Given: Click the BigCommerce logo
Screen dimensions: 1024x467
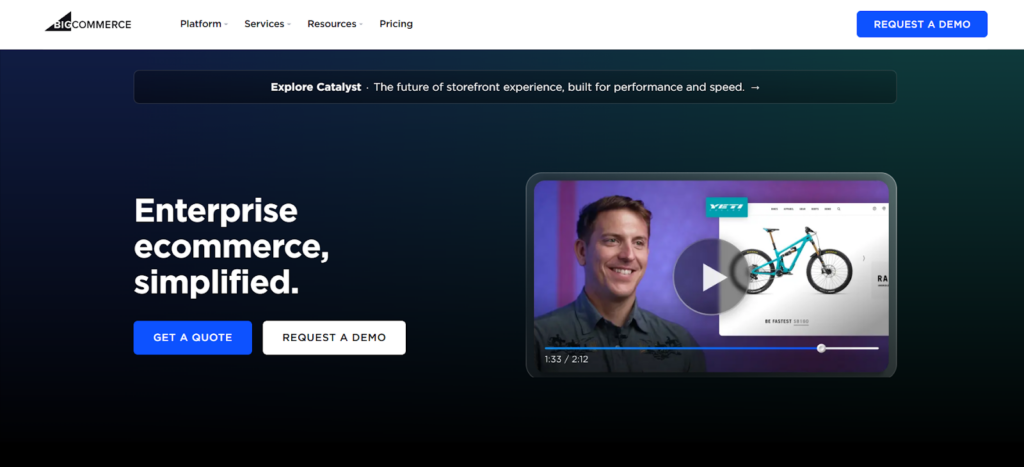Looking at the screenshot, I should 88,22.
